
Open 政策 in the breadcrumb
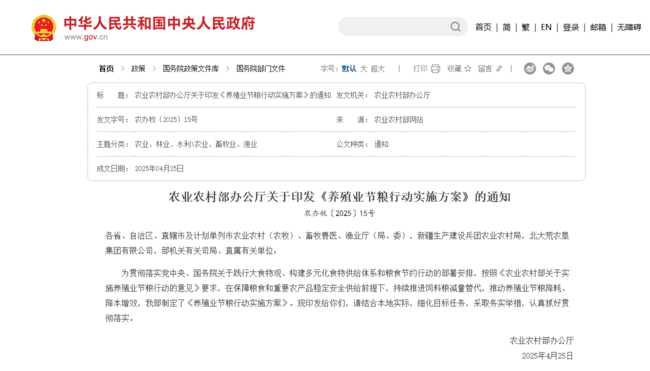tap(138, 69)
